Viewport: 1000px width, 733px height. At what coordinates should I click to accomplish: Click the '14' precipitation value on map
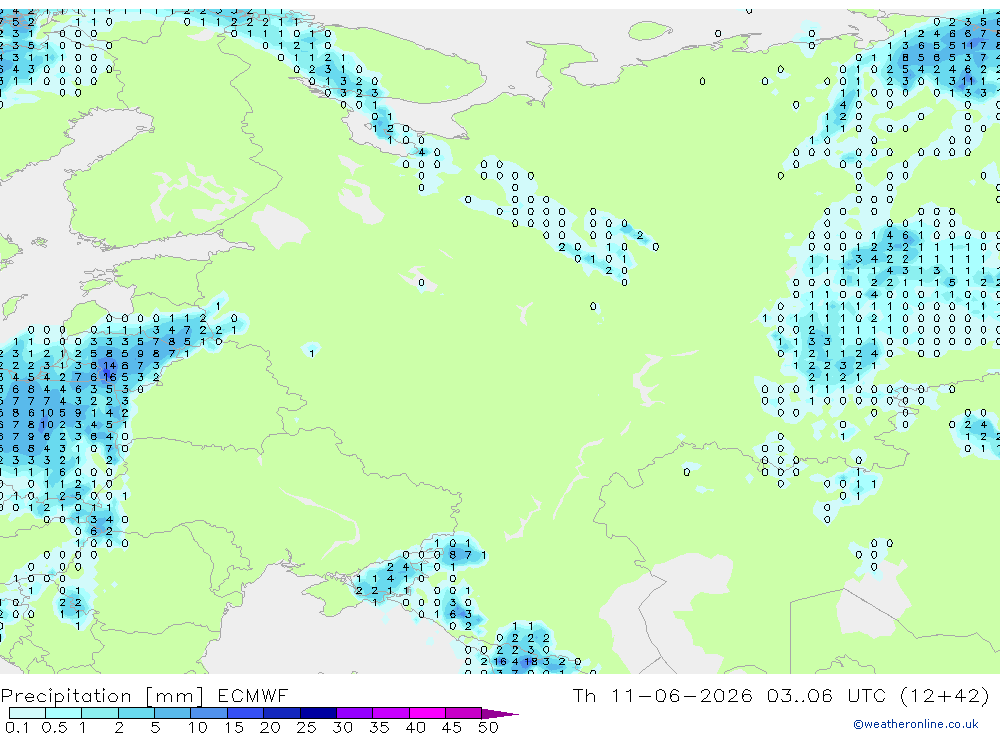[110, 366]
